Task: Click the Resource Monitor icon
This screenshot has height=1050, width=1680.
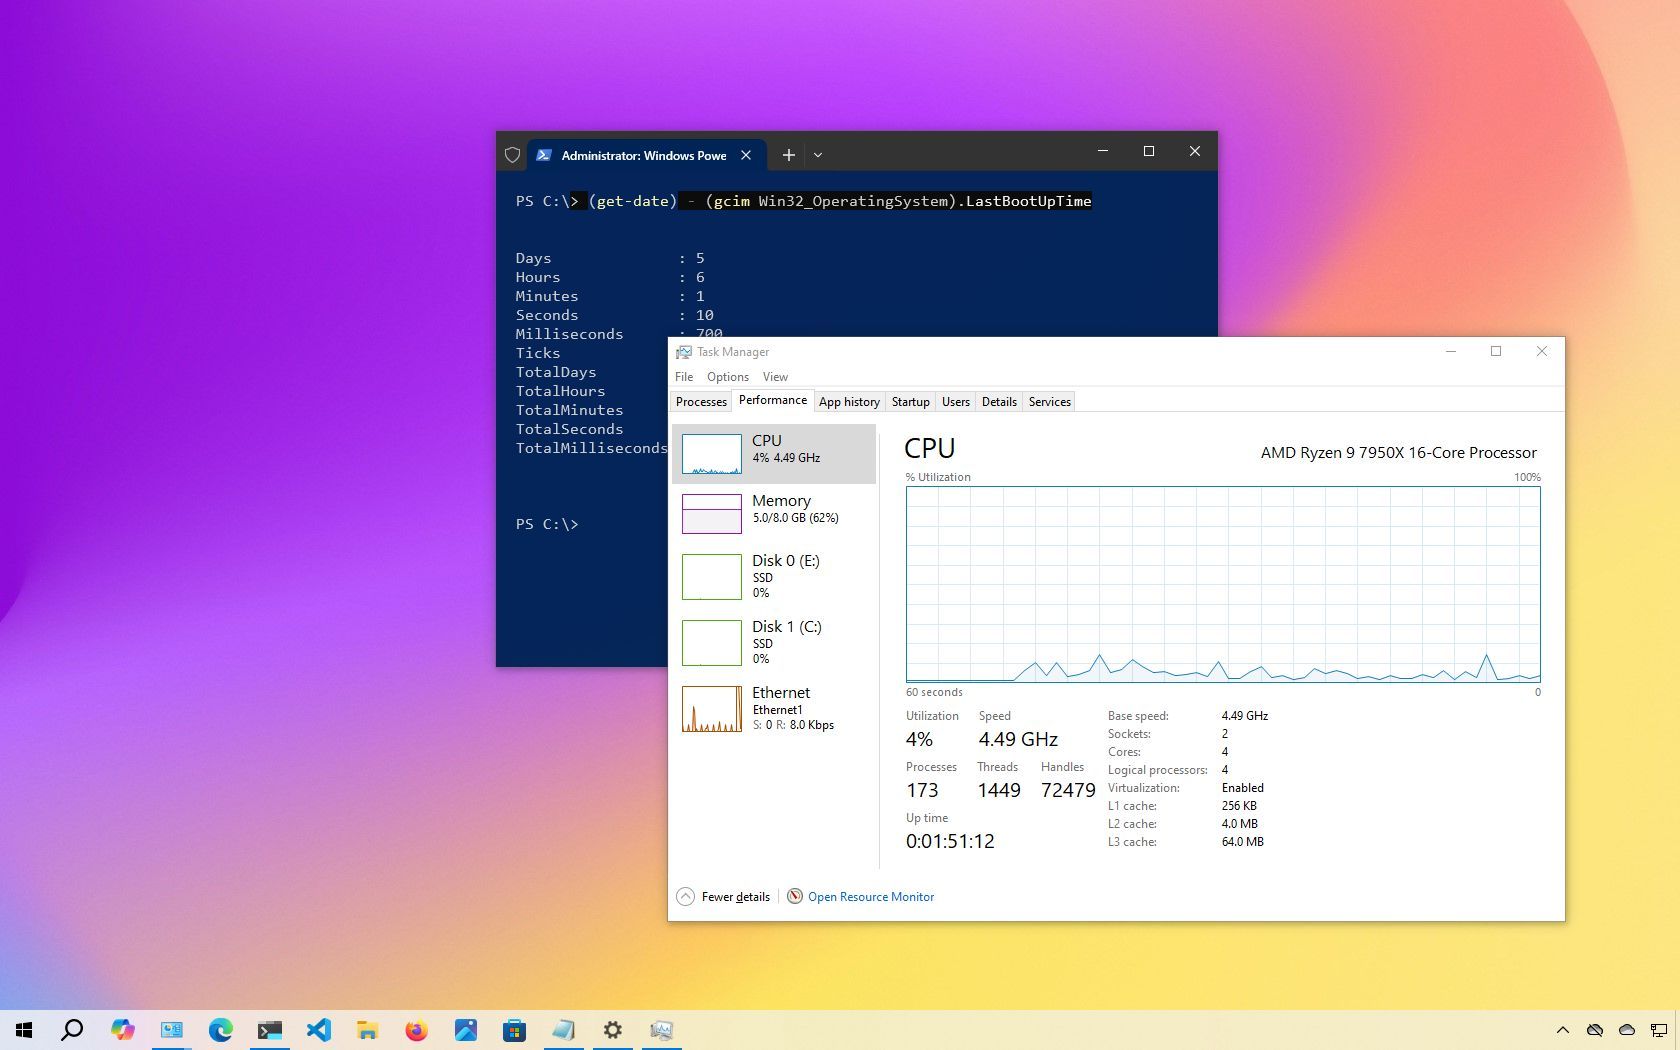Action: click(x=795, y=896)
